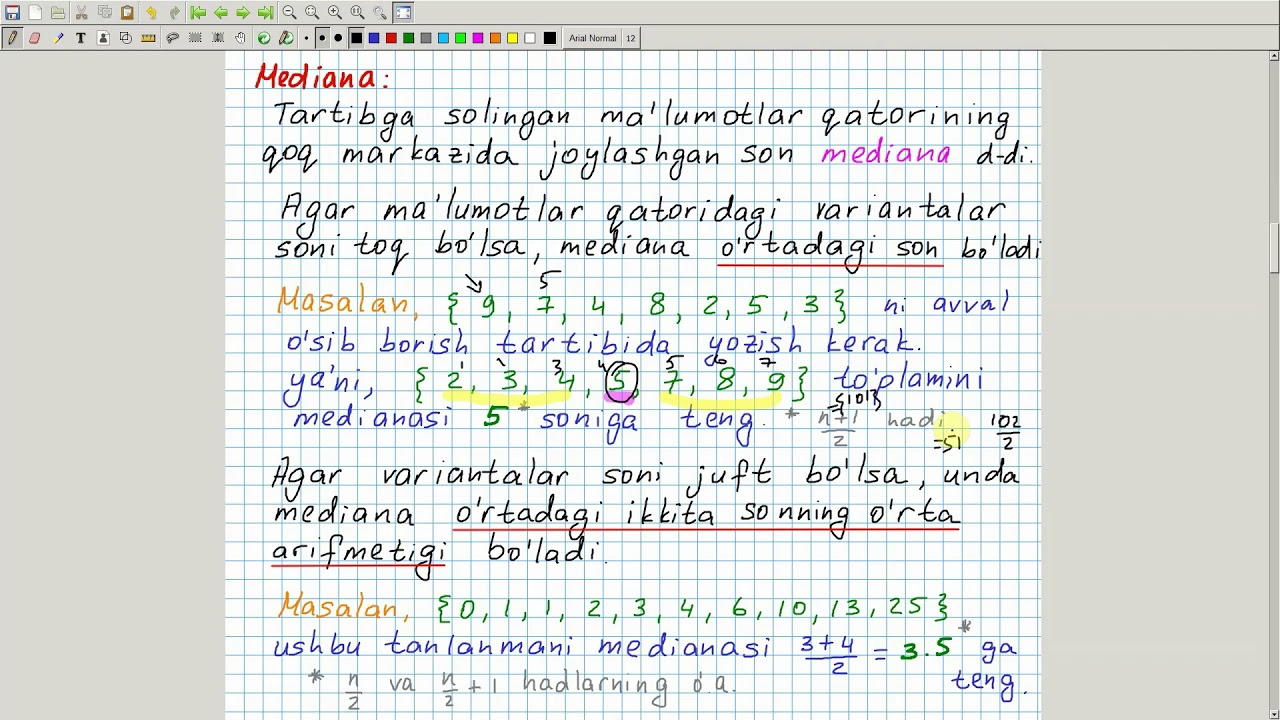Click the default pen settings icon
The height and width of the screenshot is (720, 1280).
click(286, 38)
